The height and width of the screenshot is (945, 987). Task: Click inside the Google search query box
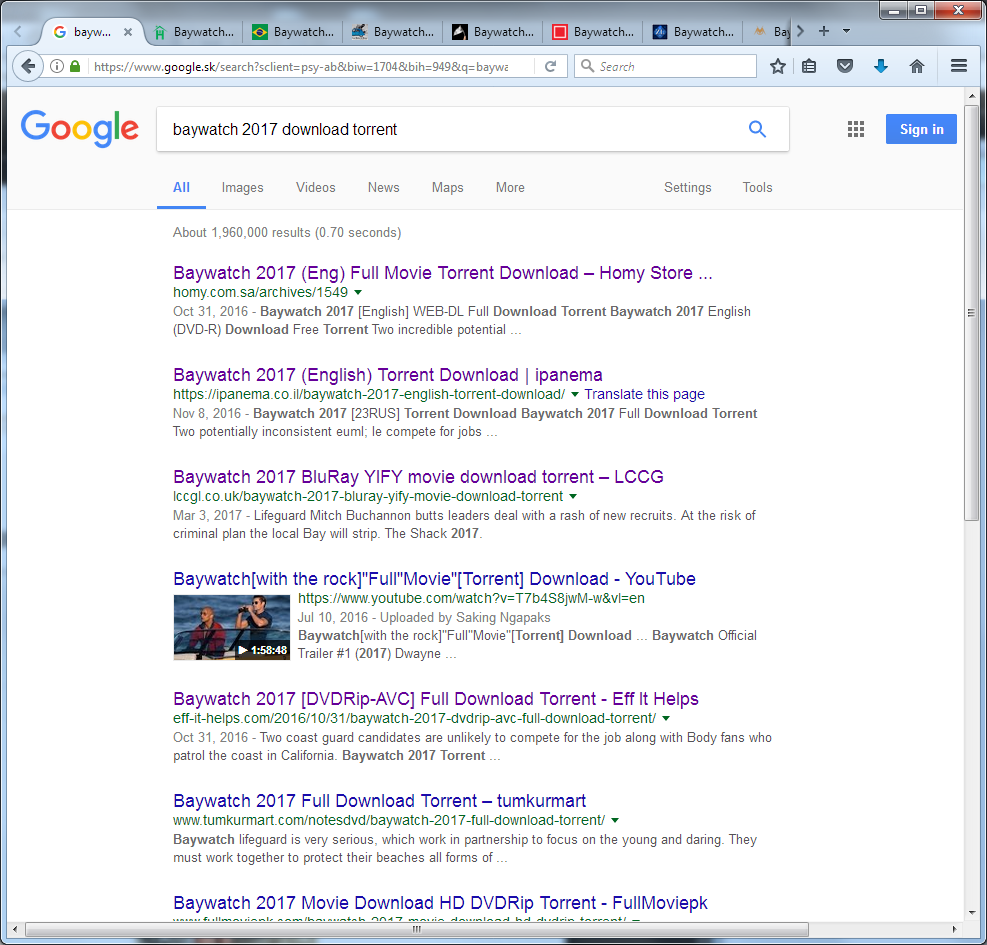coord(453,129)
